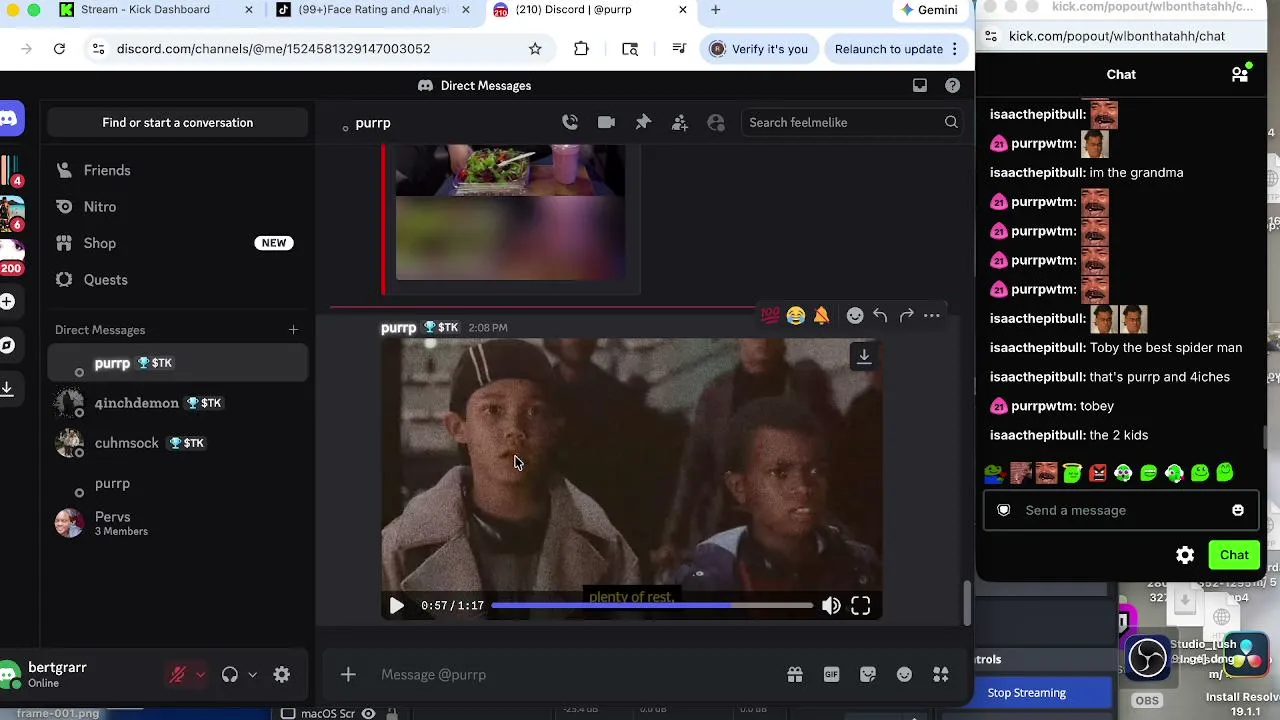Unmute the microphone in user panel
The height and width of the screenshot is (720, 1280).
click(178, 675)
